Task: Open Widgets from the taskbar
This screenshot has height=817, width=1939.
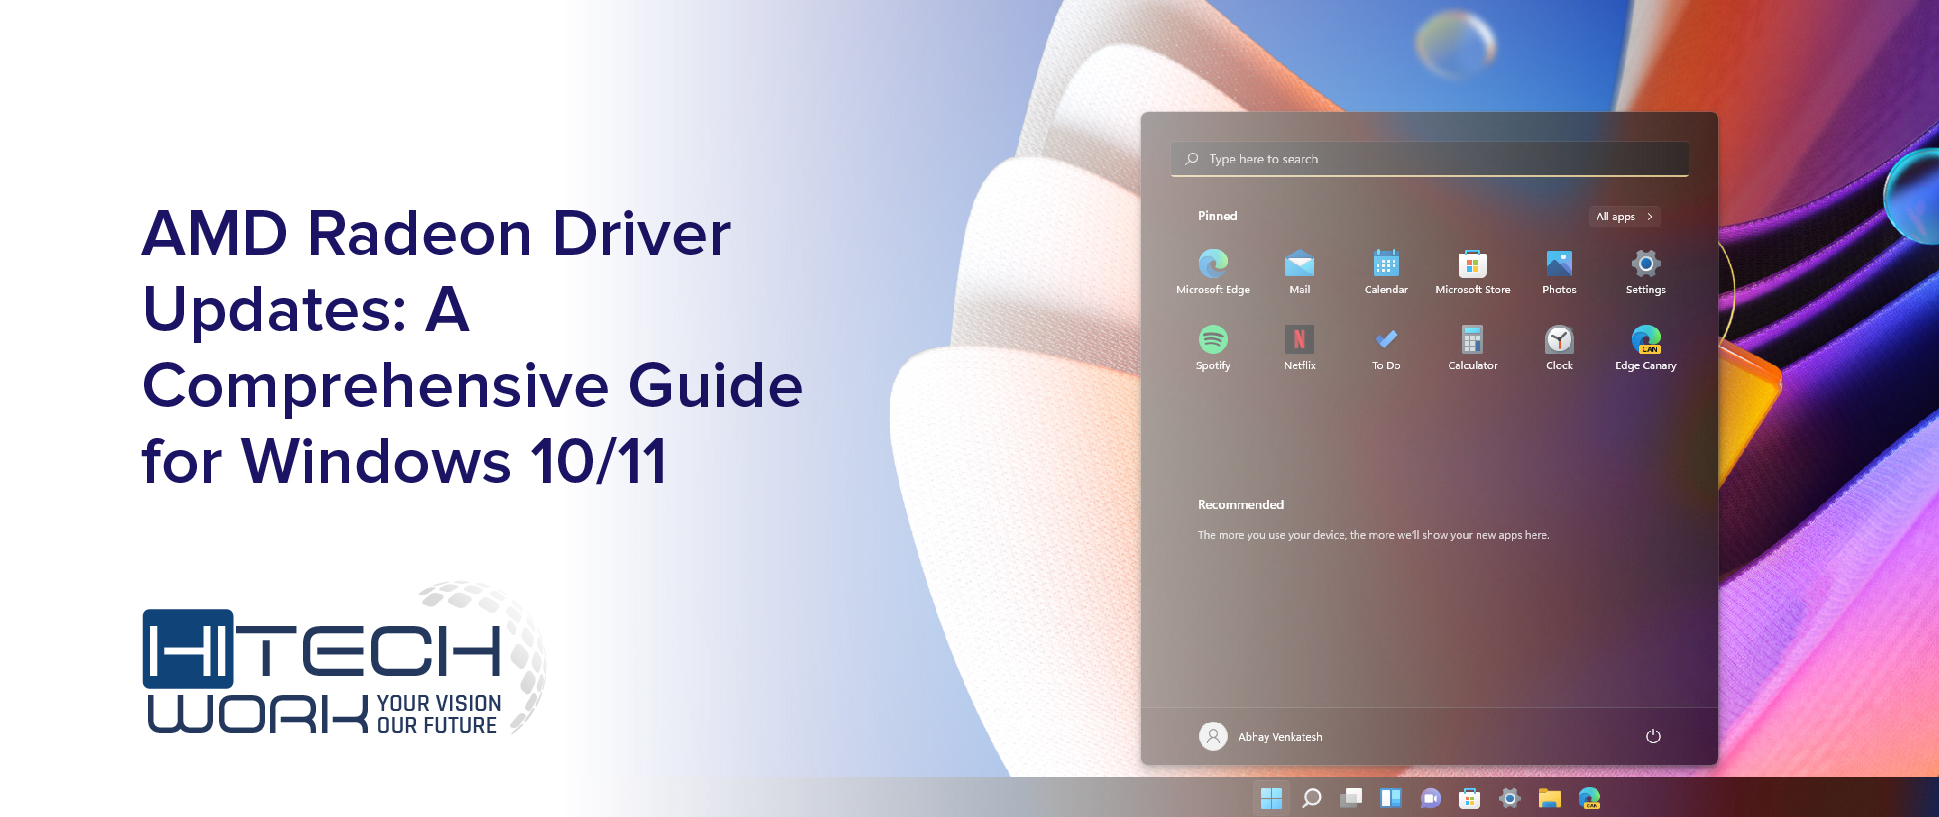Action: coord(1390,798)
